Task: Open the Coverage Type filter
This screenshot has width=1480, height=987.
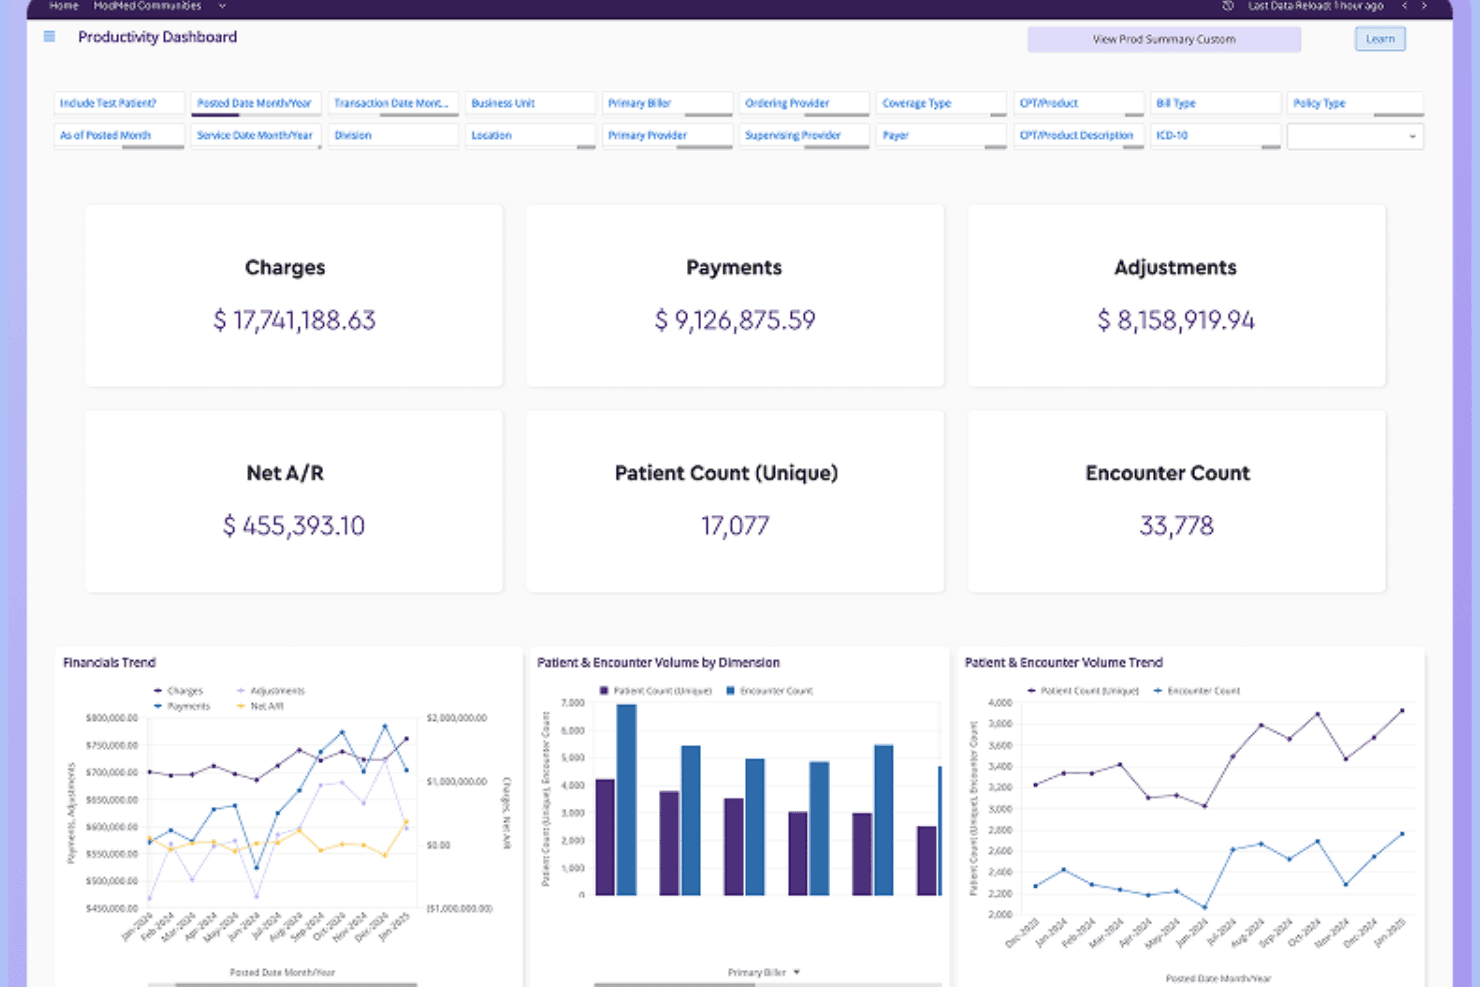Action: [941, 103]
